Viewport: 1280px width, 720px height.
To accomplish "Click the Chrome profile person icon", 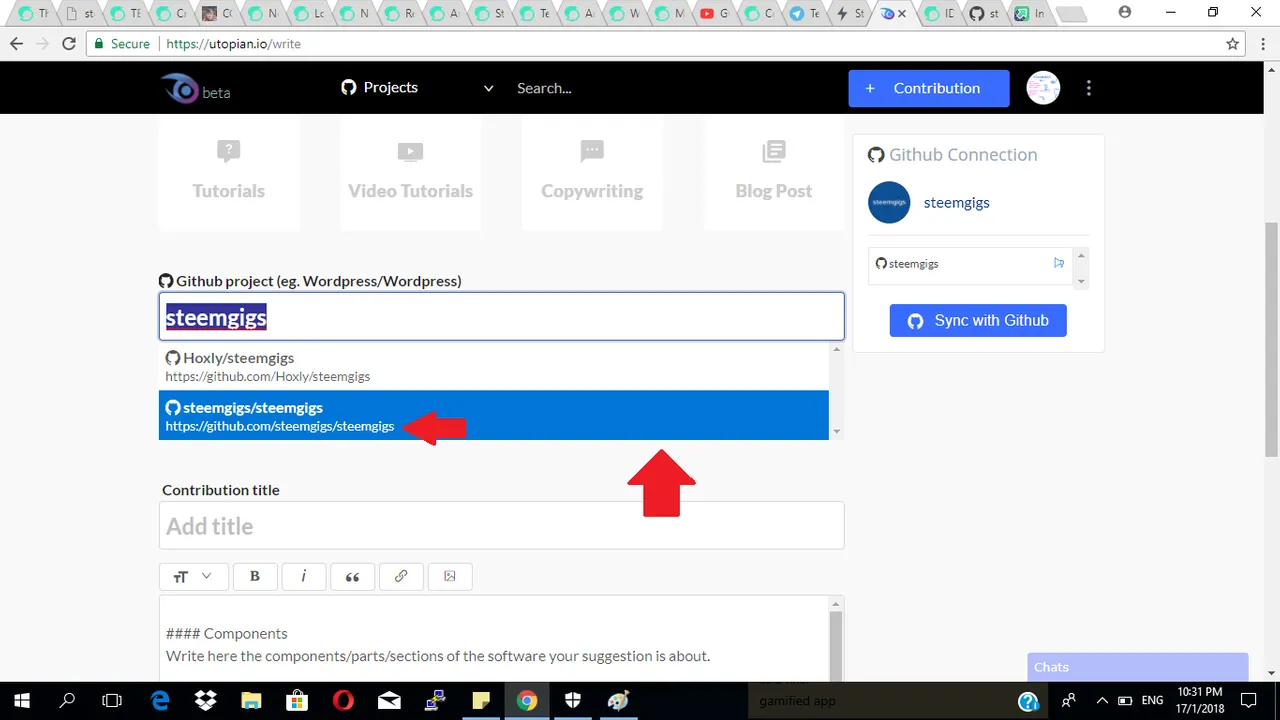I will point(1125,12).
